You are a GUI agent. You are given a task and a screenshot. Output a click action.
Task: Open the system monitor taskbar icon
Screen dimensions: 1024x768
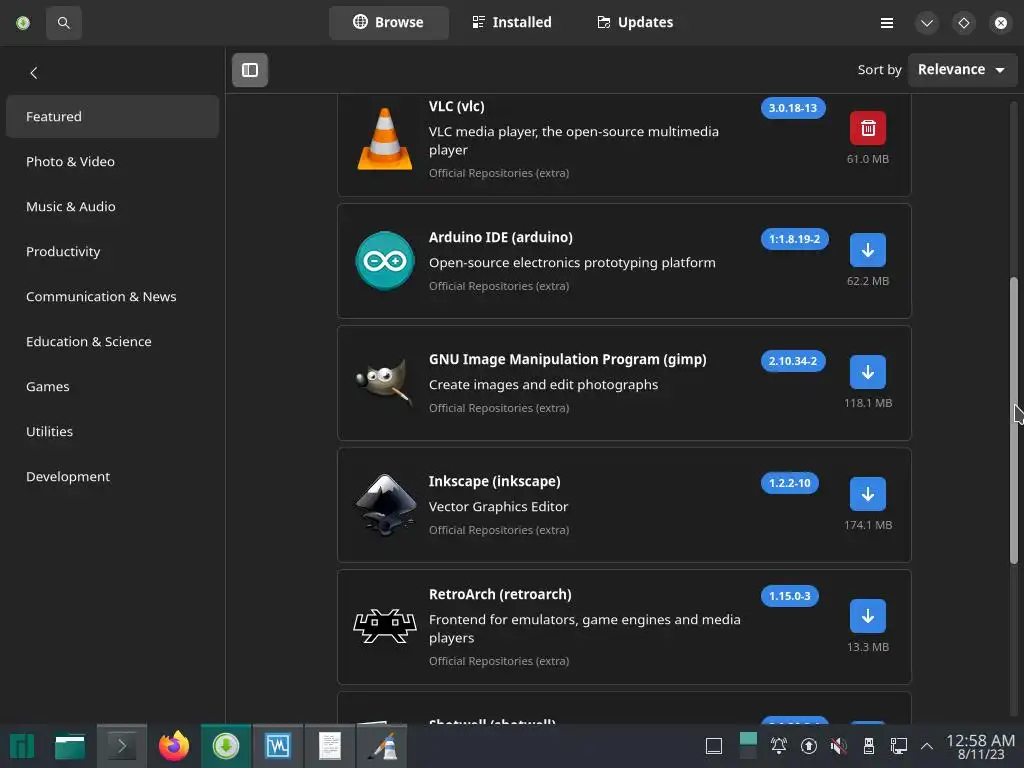click(x=278, y=746)
